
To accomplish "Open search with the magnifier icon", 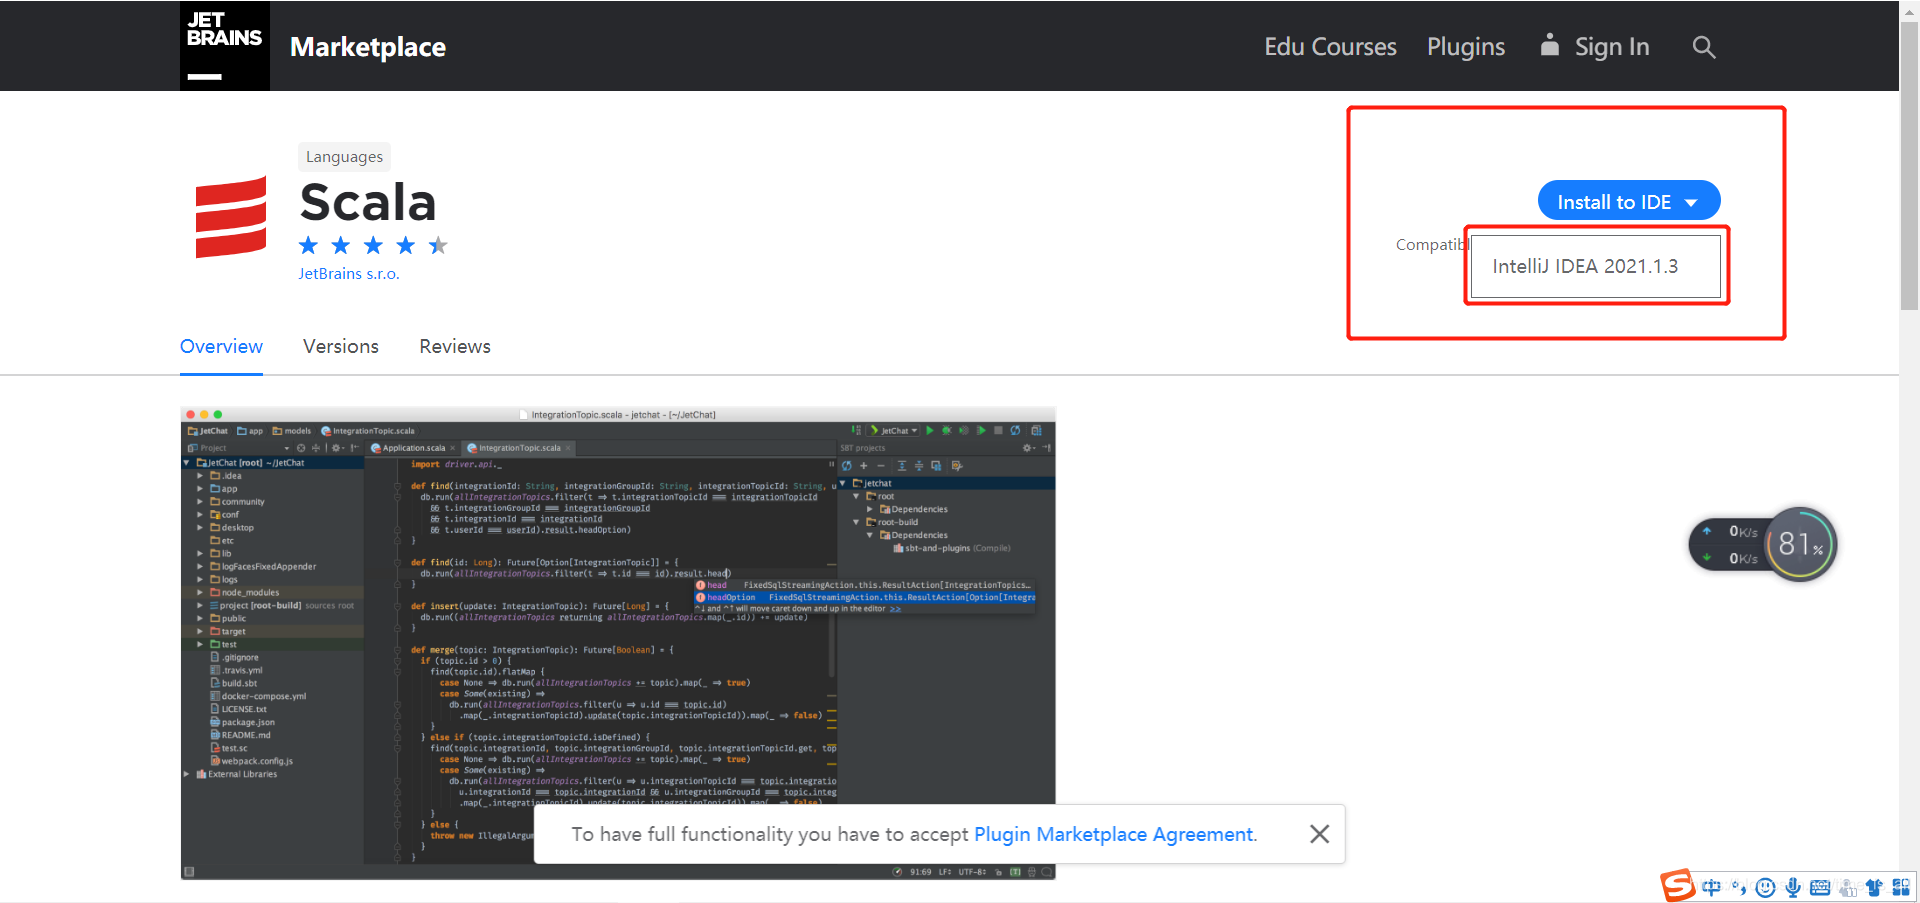I will 1704,47.
